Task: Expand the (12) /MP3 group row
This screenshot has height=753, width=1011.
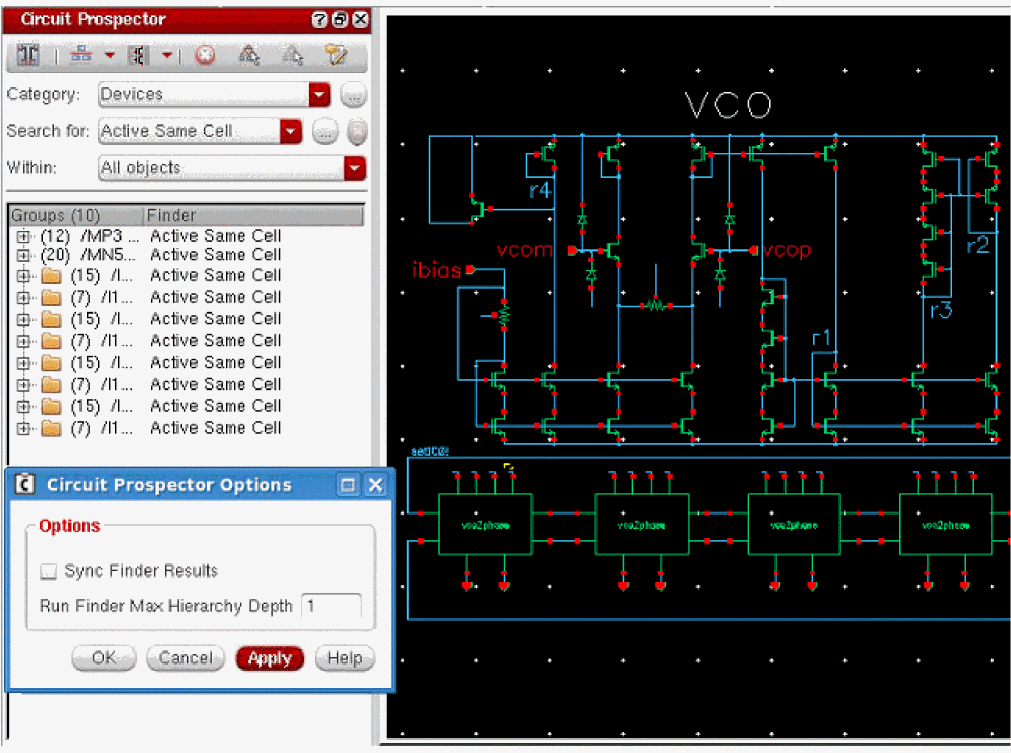Action: click(x=23, y=237)
